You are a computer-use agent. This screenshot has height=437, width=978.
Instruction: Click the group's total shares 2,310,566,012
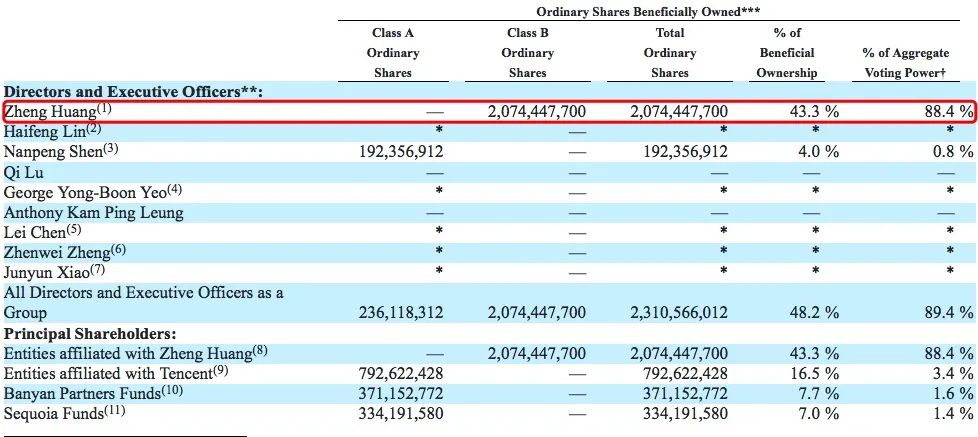tap(678, 313)
